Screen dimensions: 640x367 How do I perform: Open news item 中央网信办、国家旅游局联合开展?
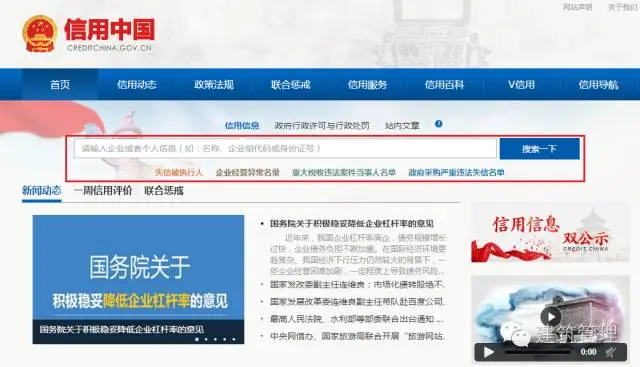coord(357,336)
